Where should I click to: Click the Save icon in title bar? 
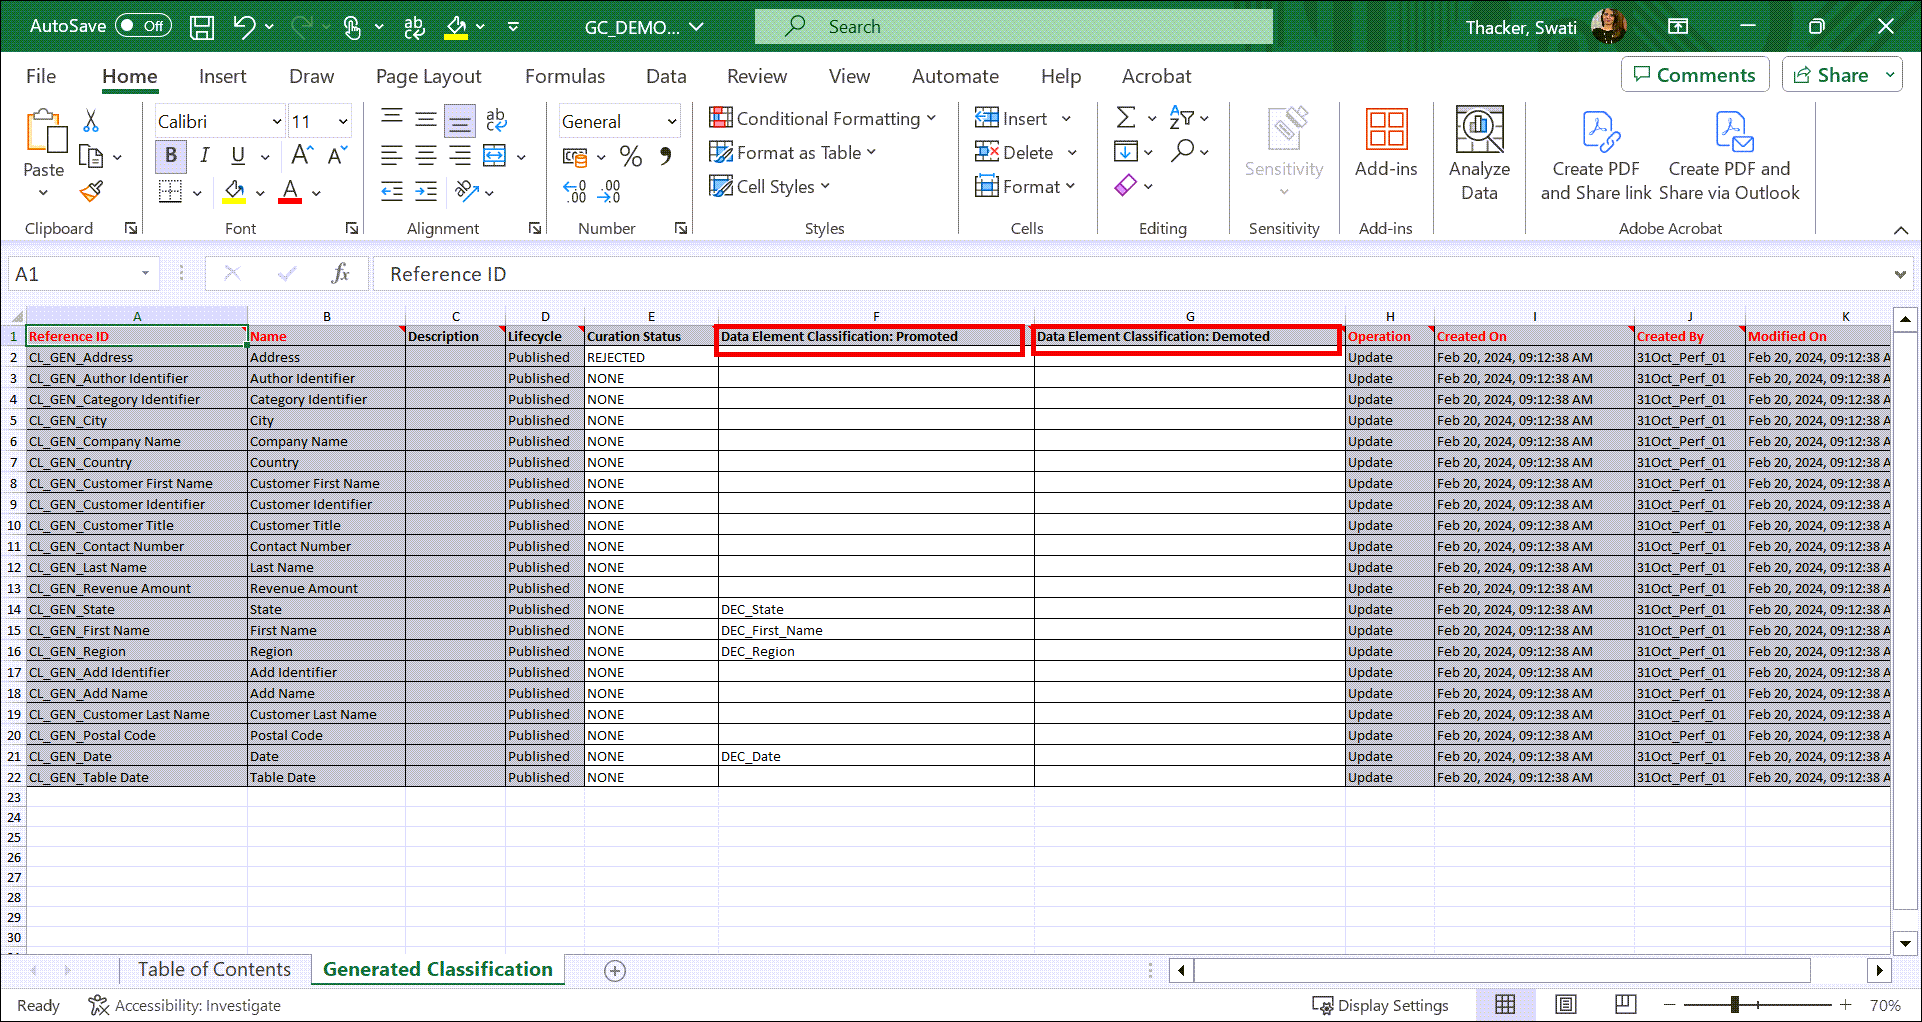(202, 27)
